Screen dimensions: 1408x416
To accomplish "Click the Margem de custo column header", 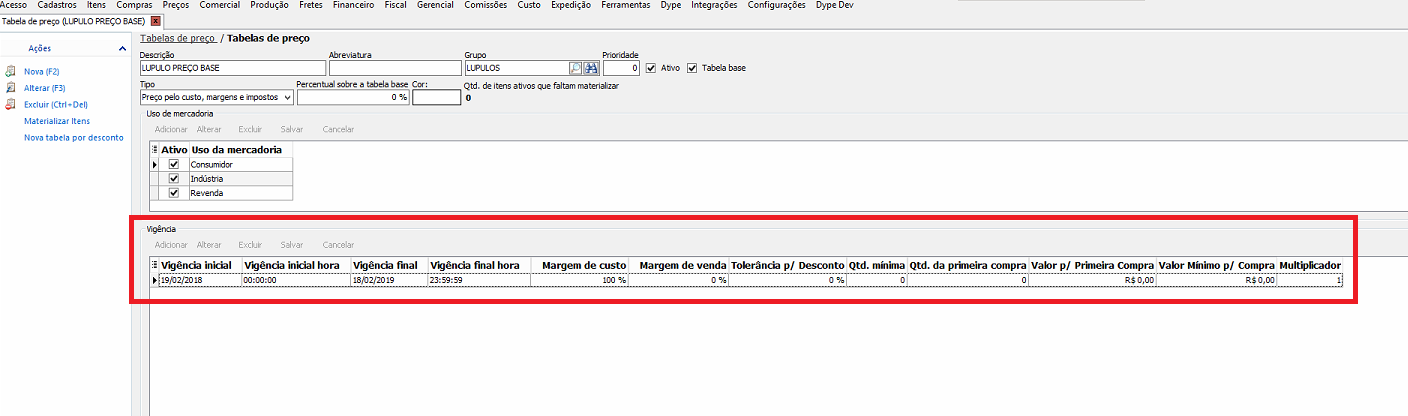I will pos(579,265).
